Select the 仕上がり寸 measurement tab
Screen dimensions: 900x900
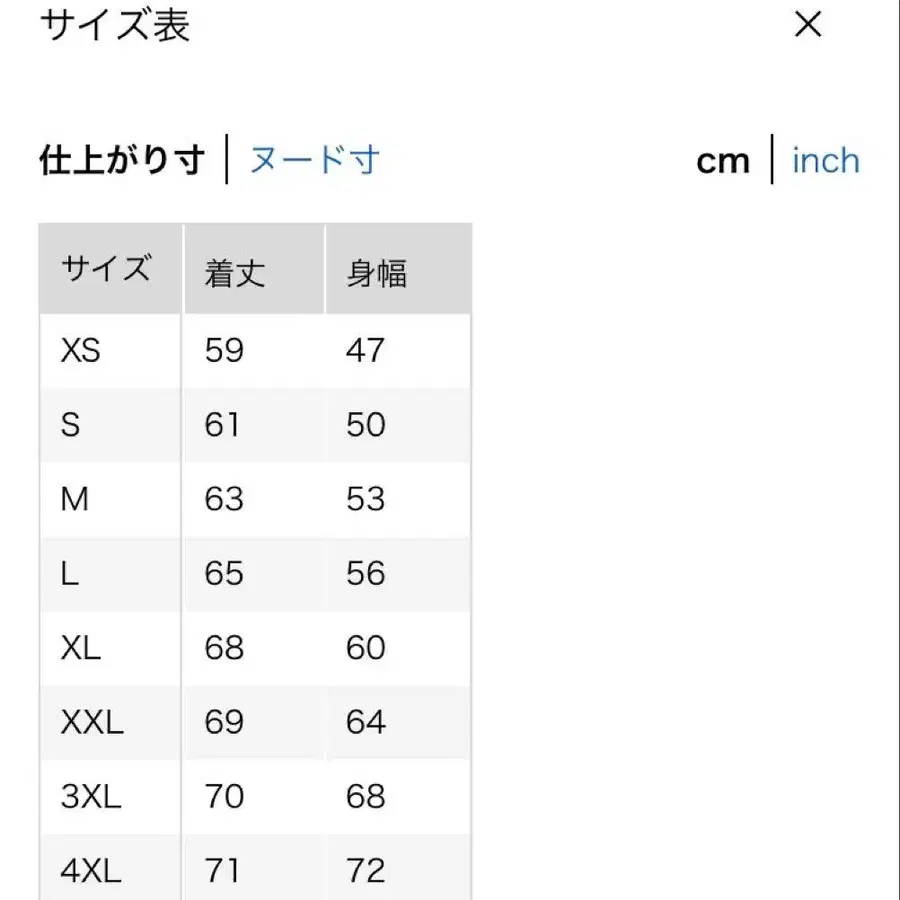click(123, 157)
